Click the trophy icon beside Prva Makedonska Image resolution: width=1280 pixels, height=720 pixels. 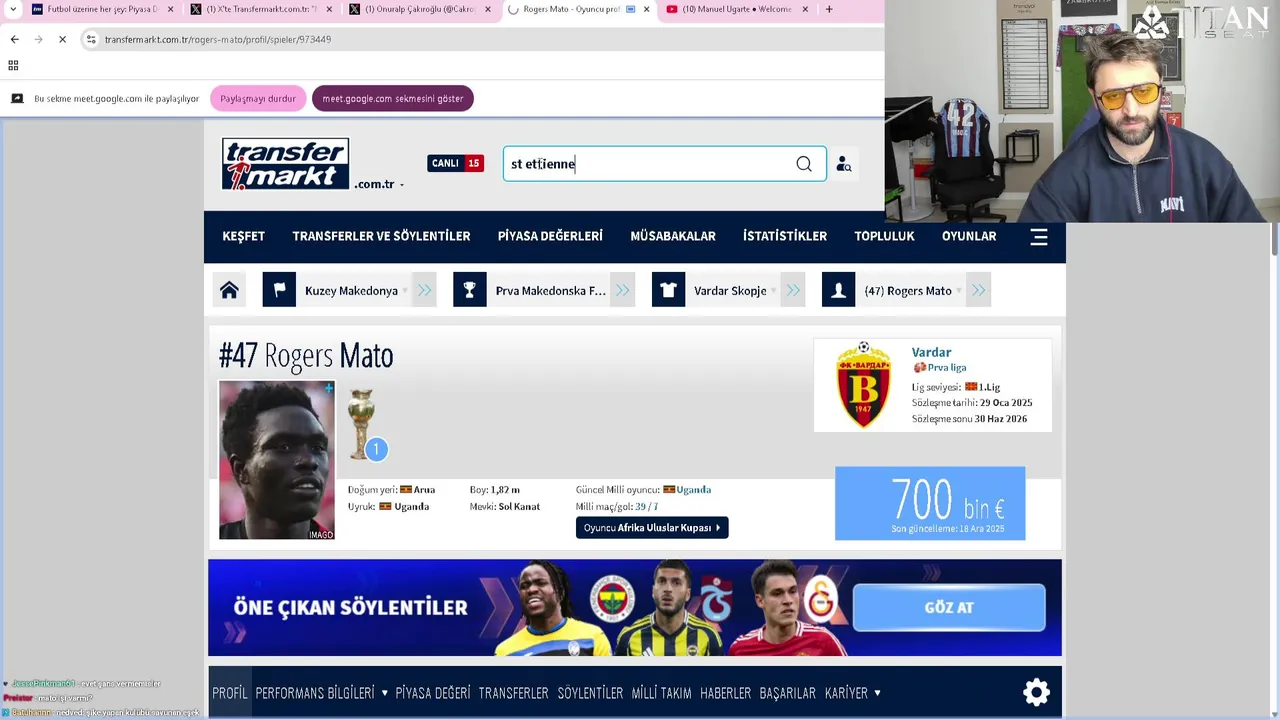coord(469,290)
